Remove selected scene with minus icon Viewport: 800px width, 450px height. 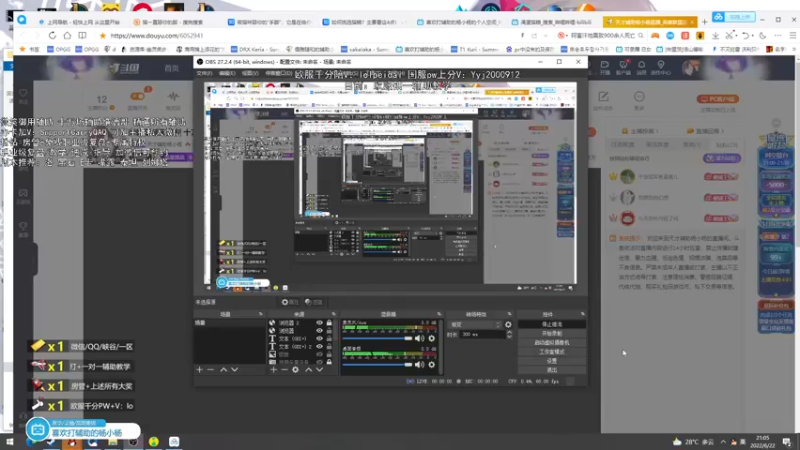pos(211,369)
